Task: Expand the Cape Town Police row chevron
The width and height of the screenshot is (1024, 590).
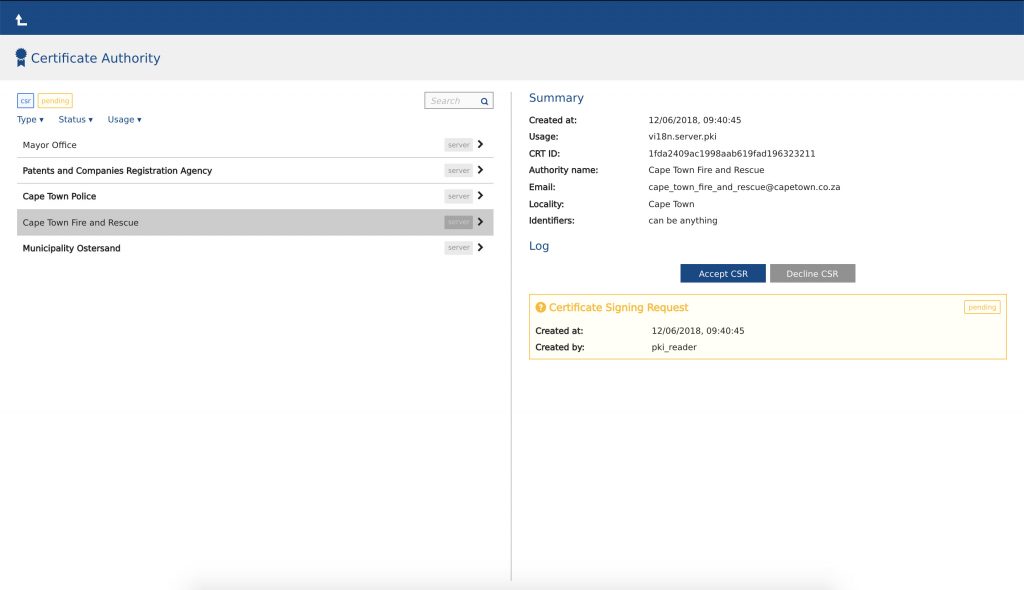Action: (481, 195)
